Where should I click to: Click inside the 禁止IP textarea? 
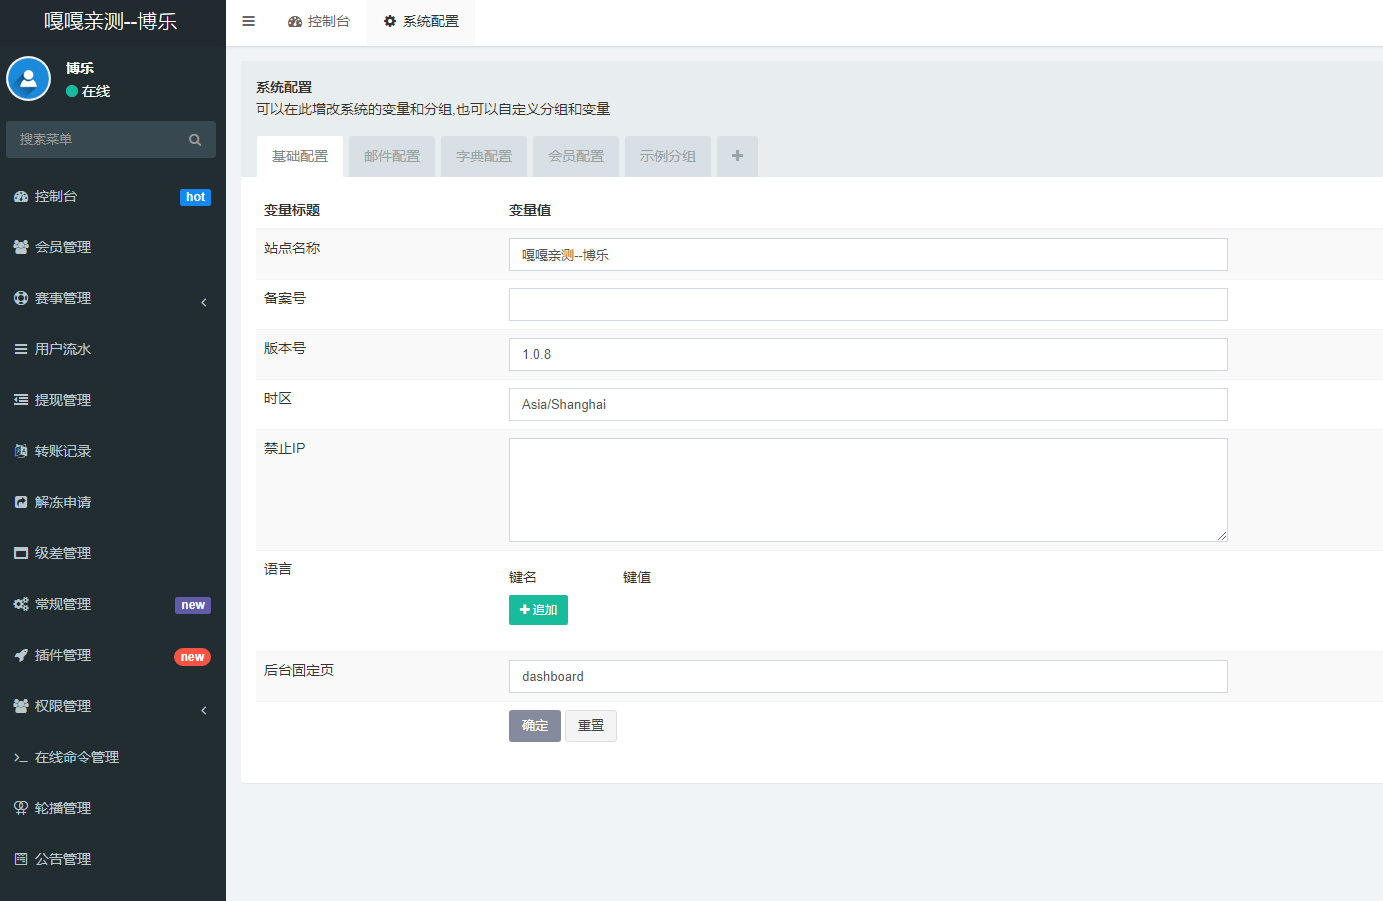pyautogui.click(x=868, y=490)
